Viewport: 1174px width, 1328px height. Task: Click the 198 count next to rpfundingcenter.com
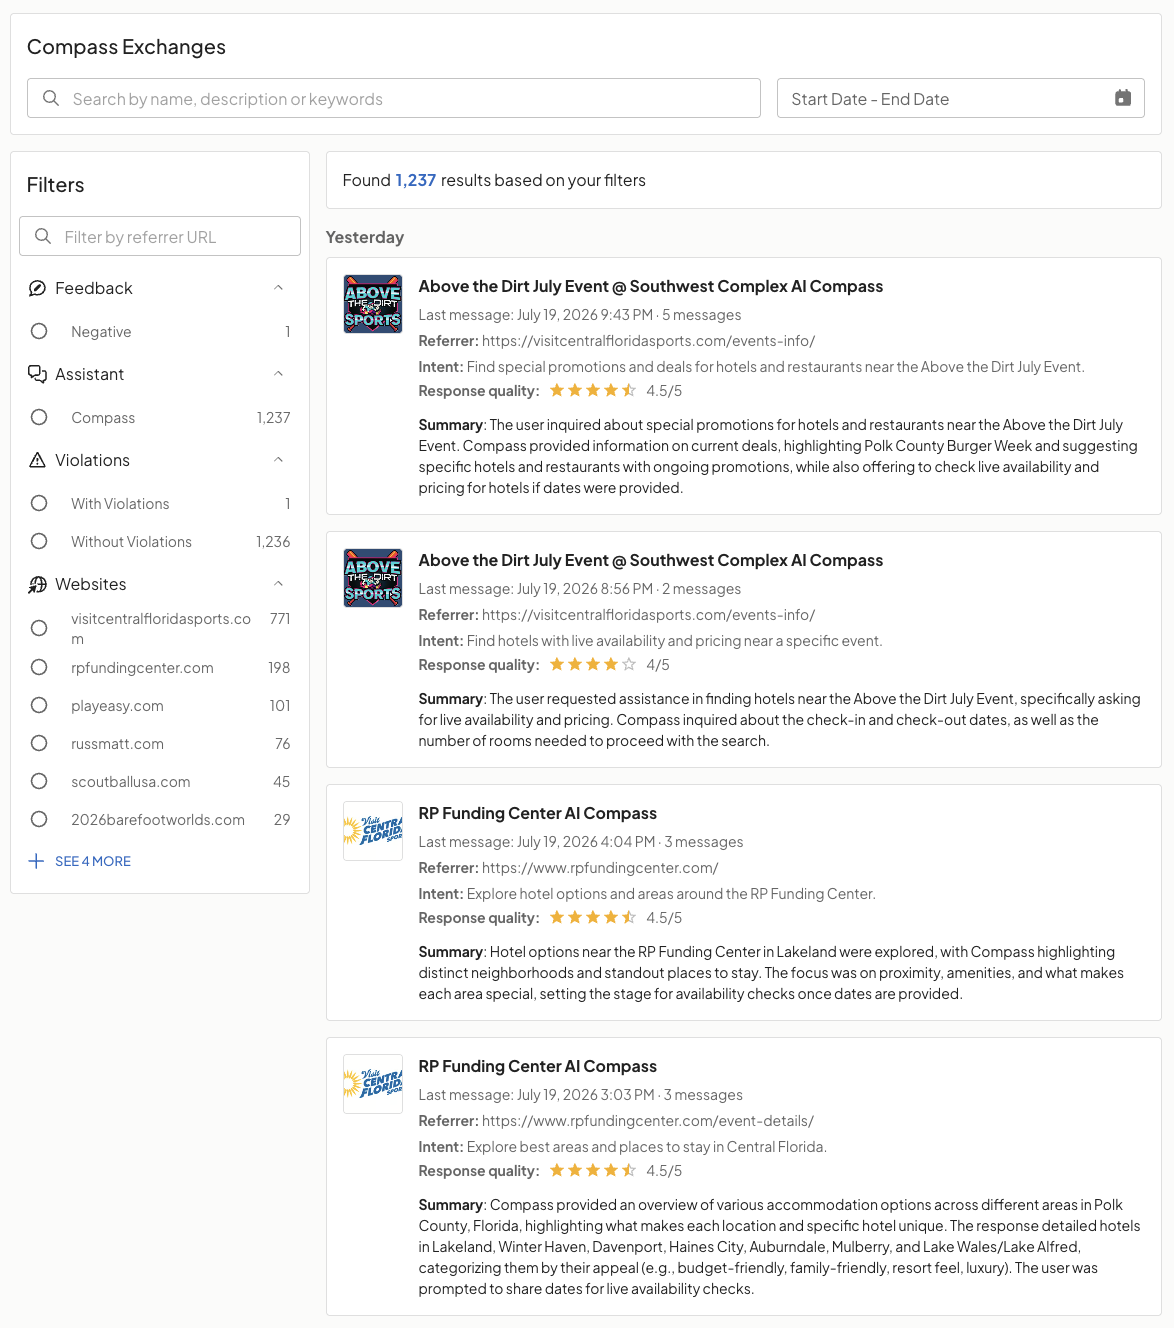(279, 667)
